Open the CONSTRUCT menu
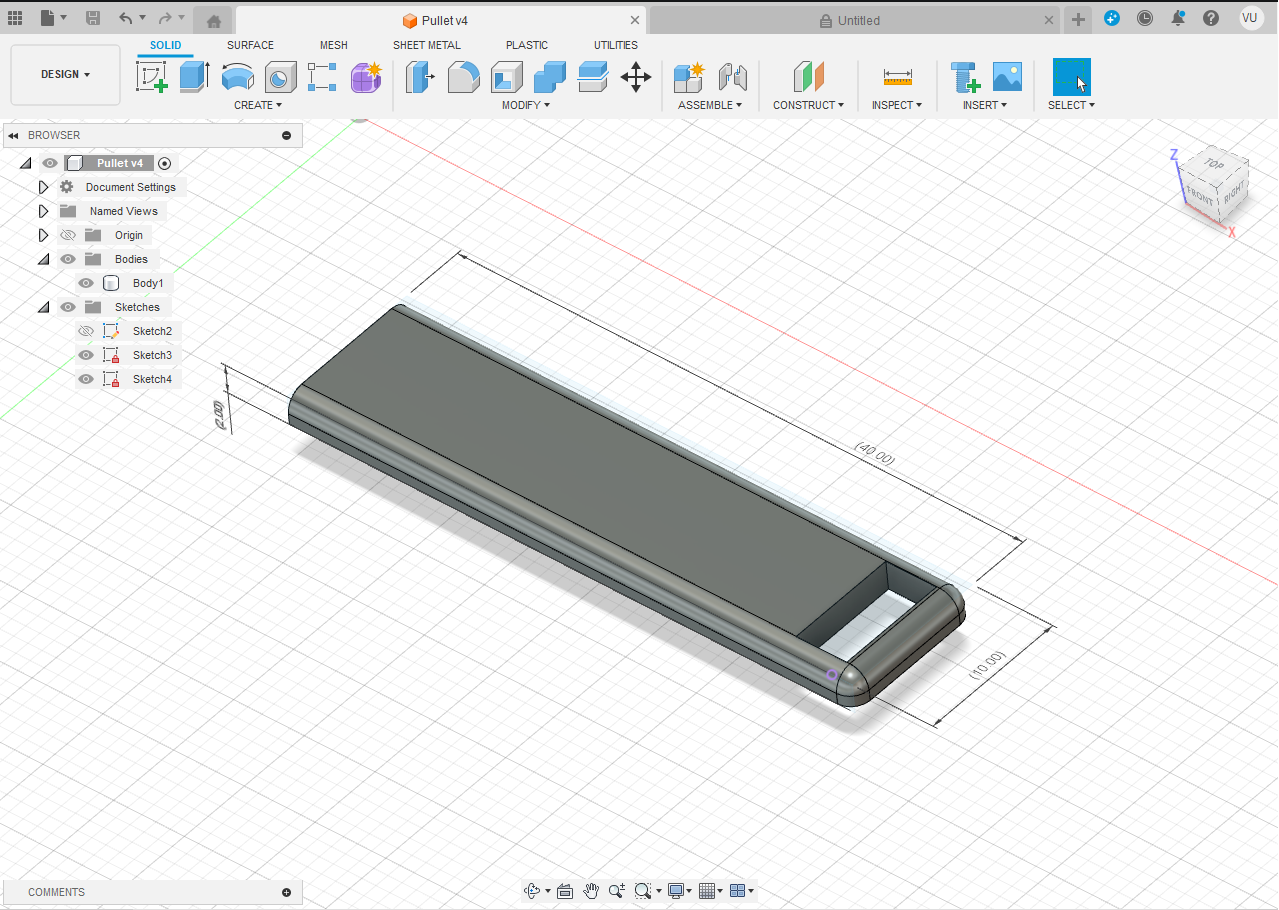 (x=808, y=105)
